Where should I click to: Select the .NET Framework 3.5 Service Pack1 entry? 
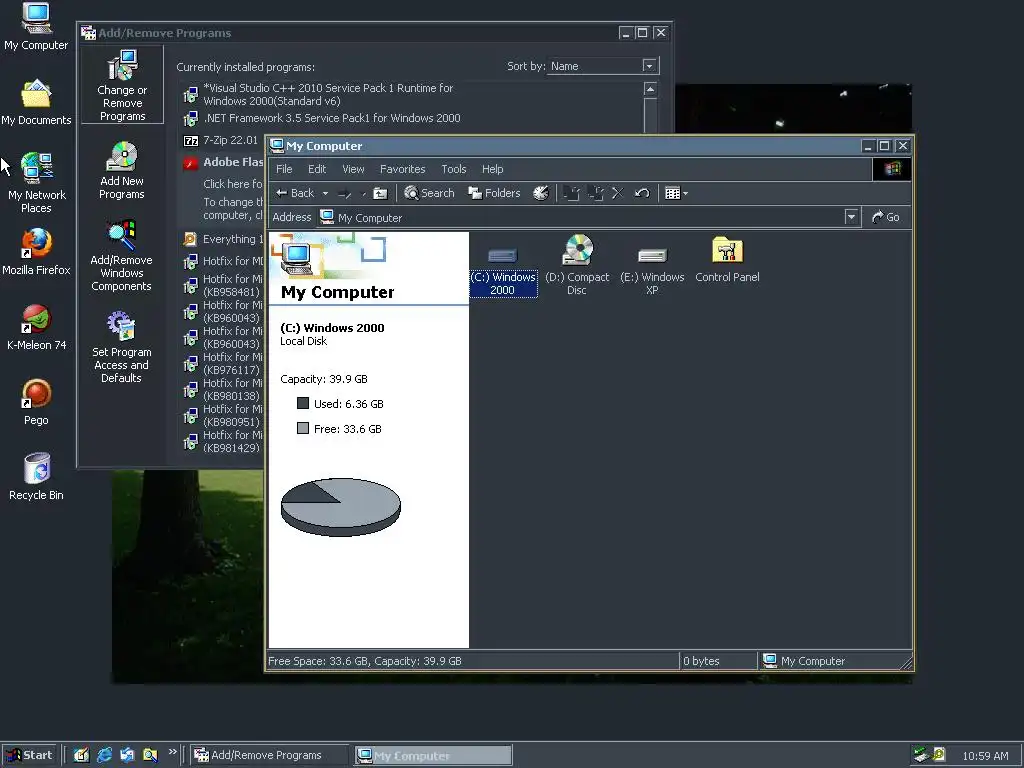pos(322,118)
